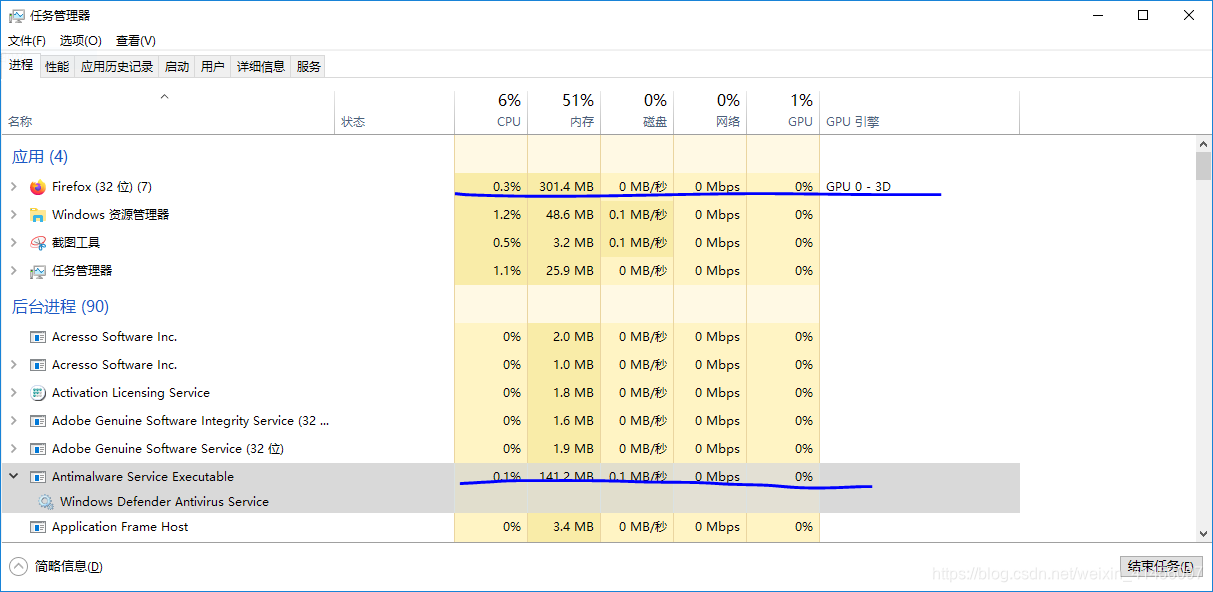Click the Task Manager title bar icon
This screenshot has width=1213, height=592.
click(16, 15)
